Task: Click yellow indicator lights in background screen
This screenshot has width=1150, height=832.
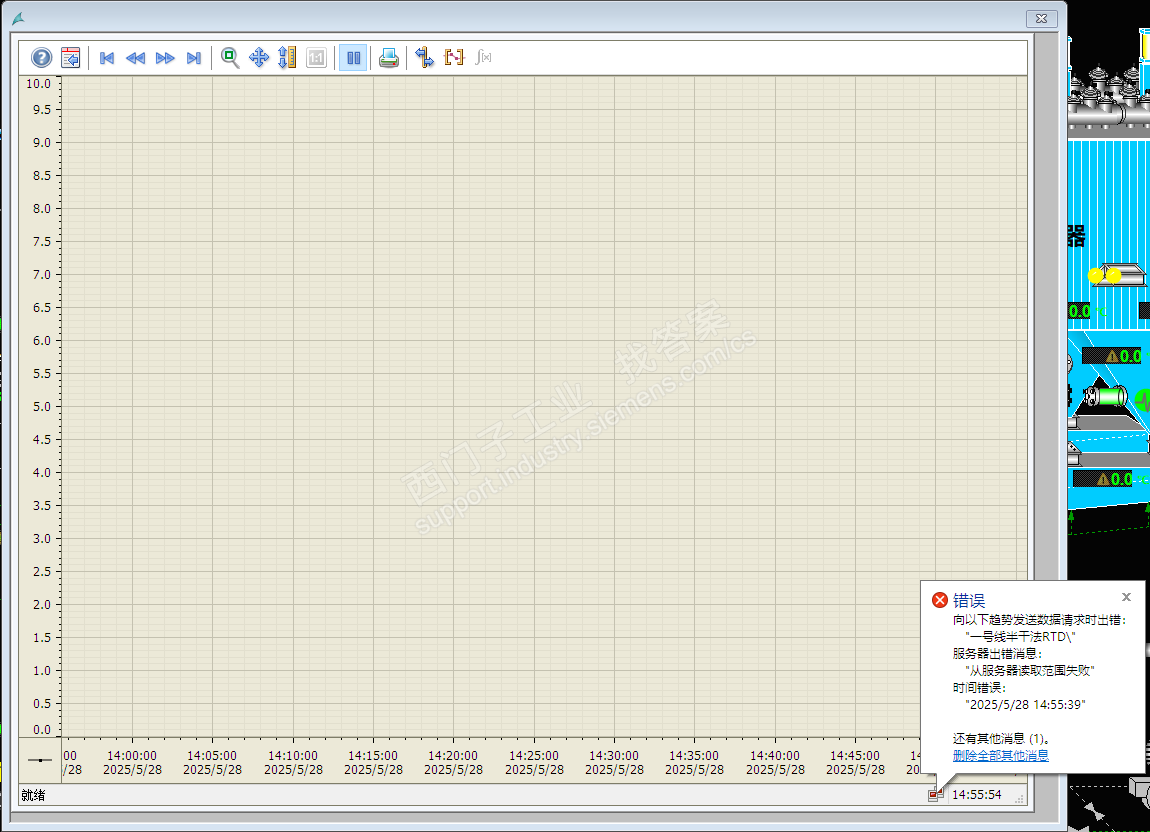Action: pos(1105,276)
